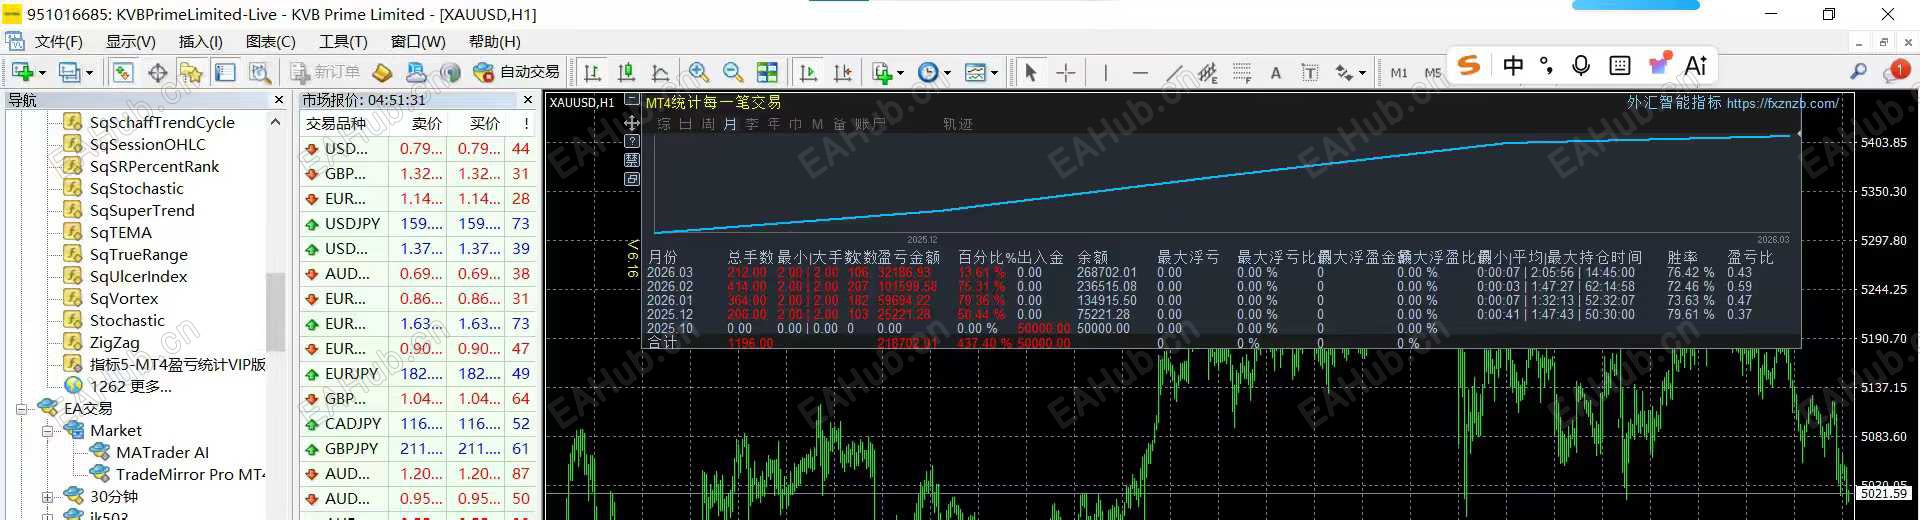Image resolution: width=1920 pixels, height=520 pixels.
Task: Select the trendline drawing tool
Action: pyautogui.click(x=1174, y=72)
